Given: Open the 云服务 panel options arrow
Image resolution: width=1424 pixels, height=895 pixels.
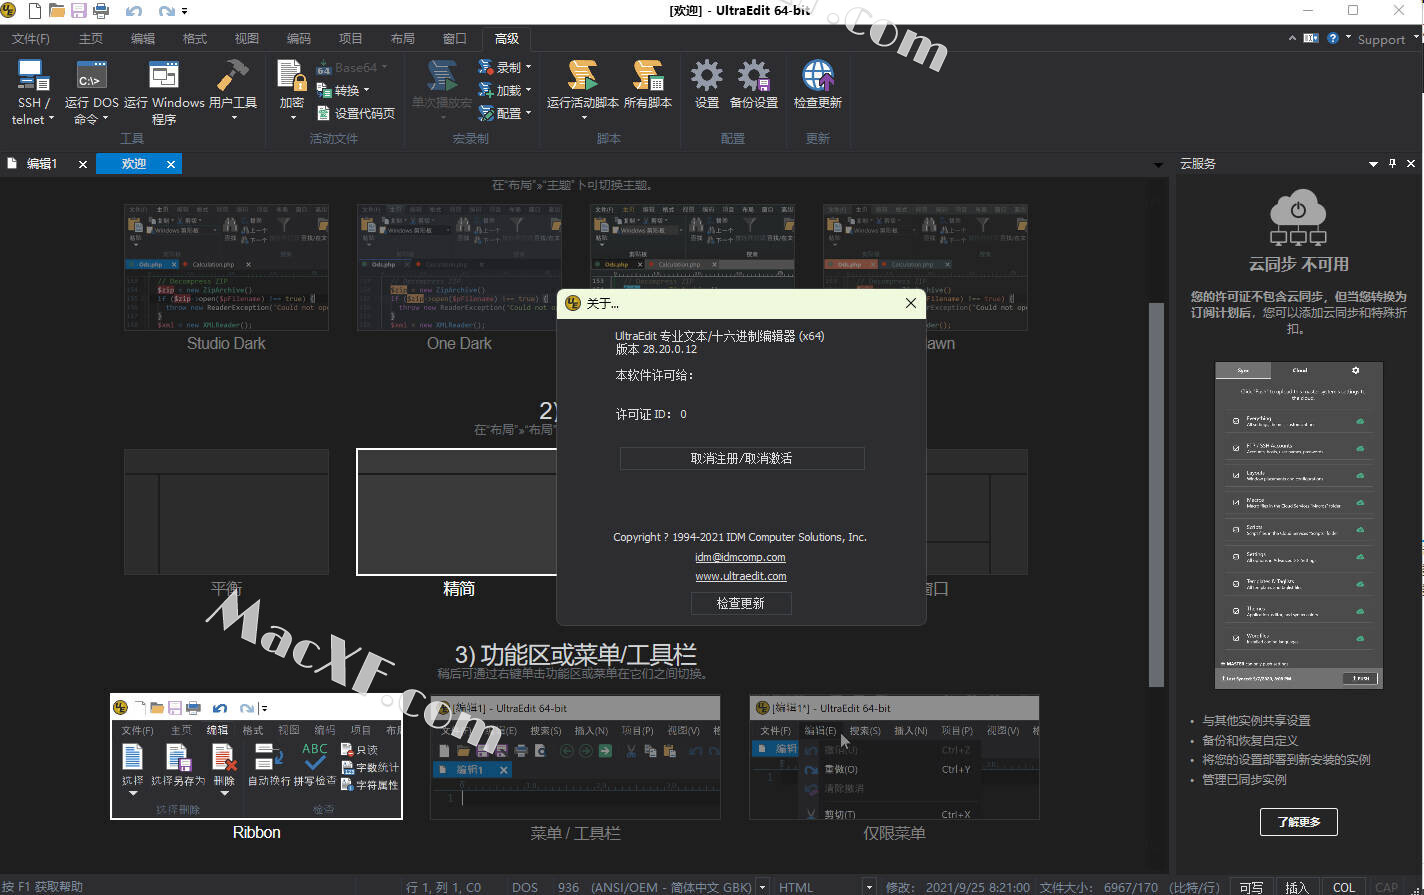Looking at the screenshot, I should 1374,163.
